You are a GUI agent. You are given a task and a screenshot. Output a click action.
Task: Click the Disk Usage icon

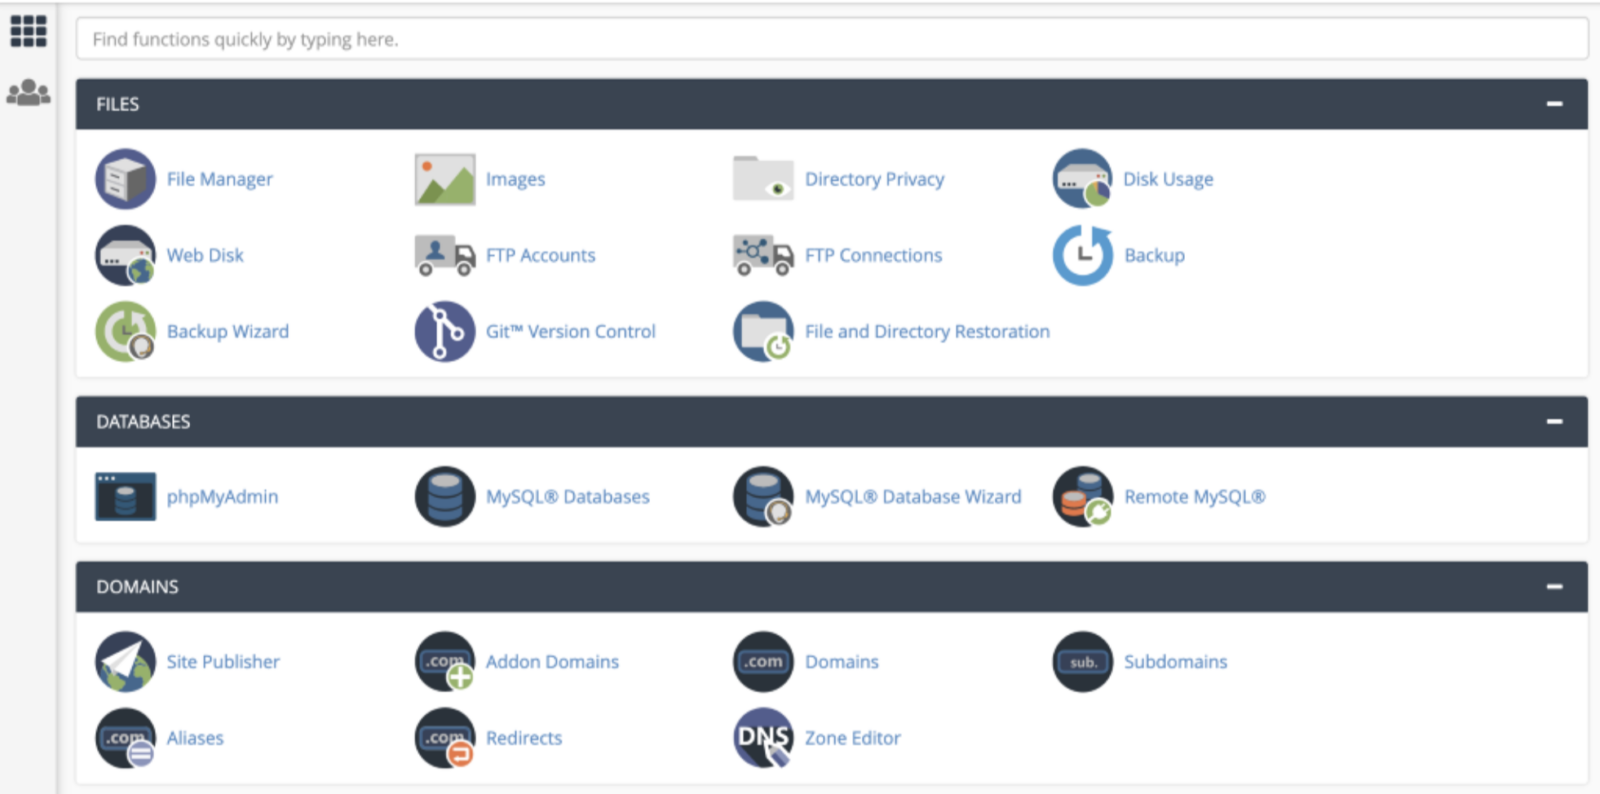click(1082, 179)
